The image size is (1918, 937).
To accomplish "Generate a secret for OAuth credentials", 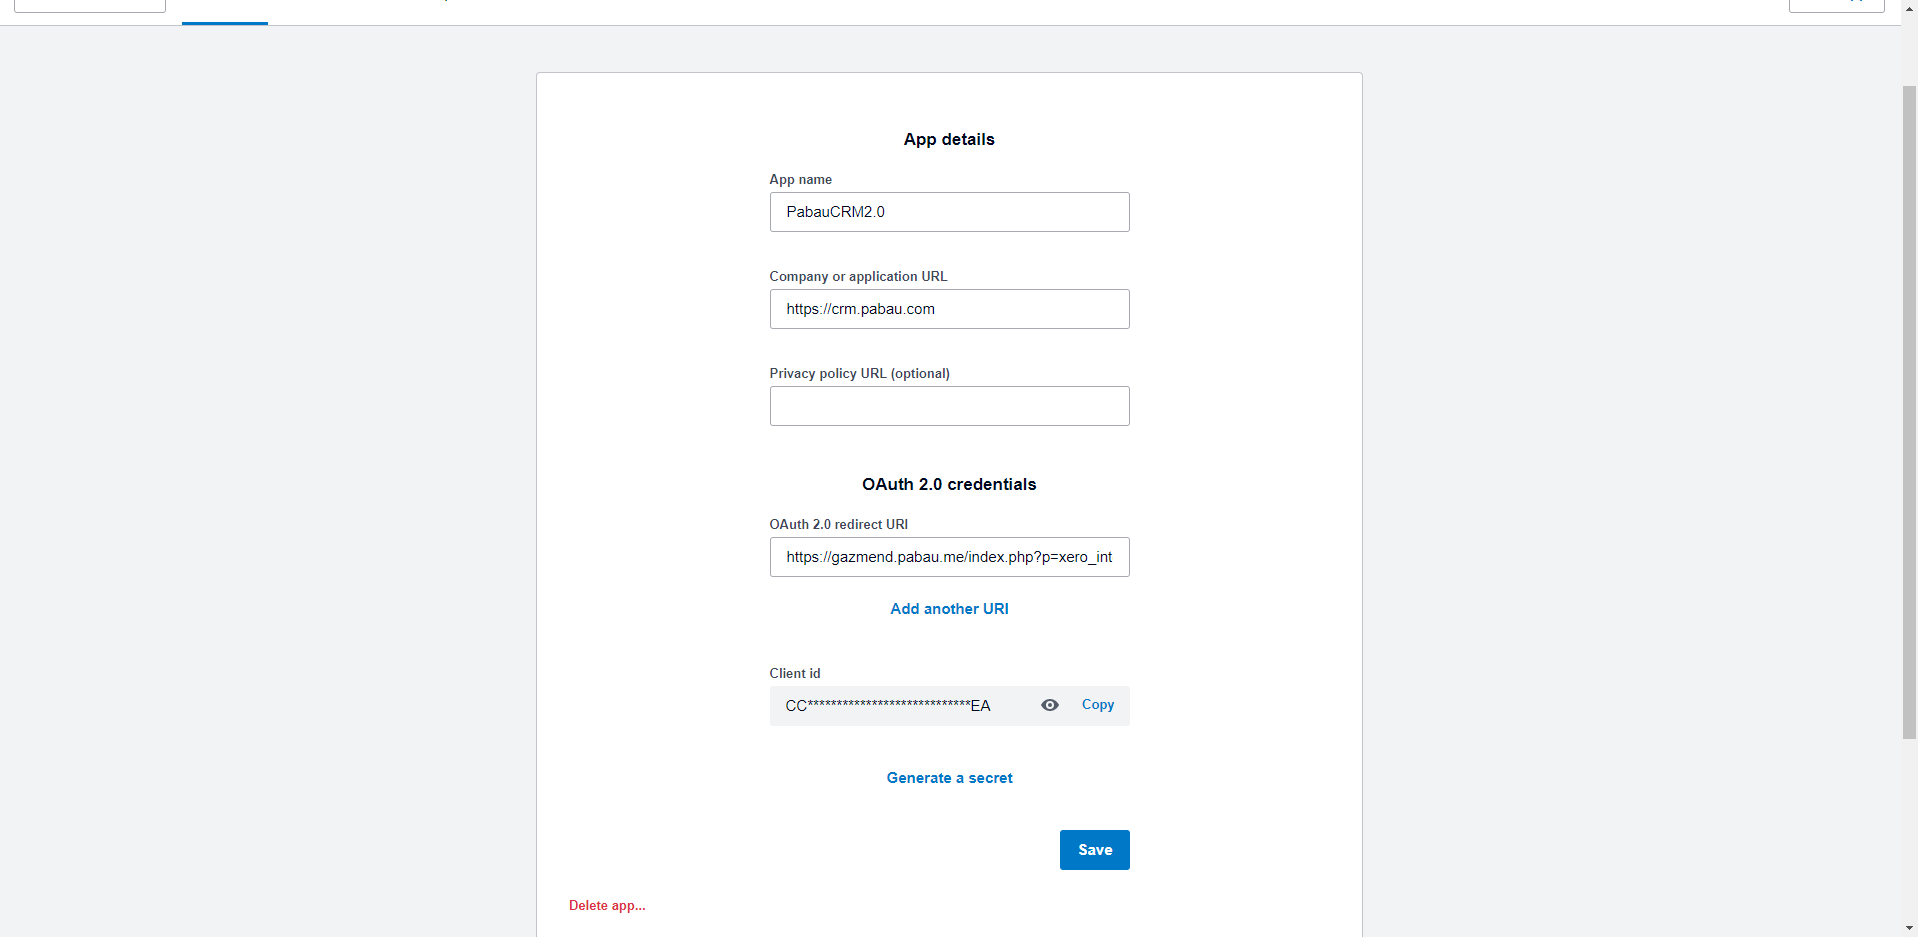I will pyautogui.click(x=949, y=778).
